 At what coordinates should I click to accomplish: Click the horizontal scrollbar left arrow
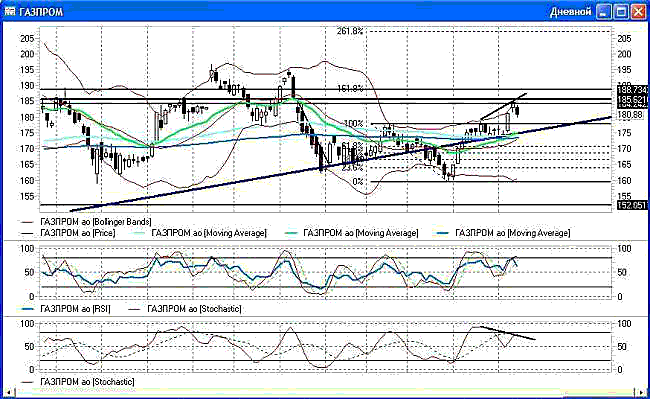(x=8, y=392)
